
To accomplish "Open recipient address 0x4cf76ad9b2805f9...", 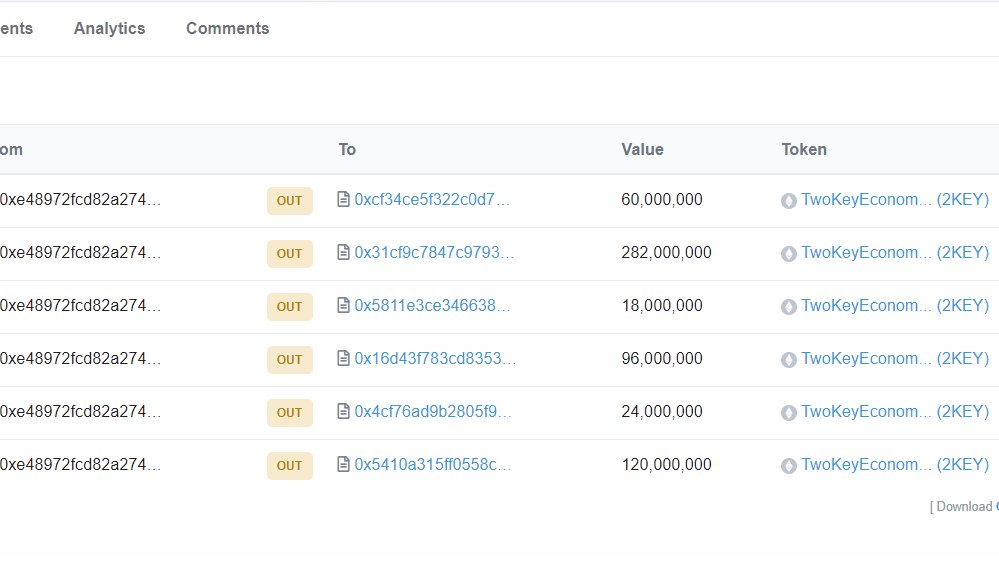I will tap(433, 411).
